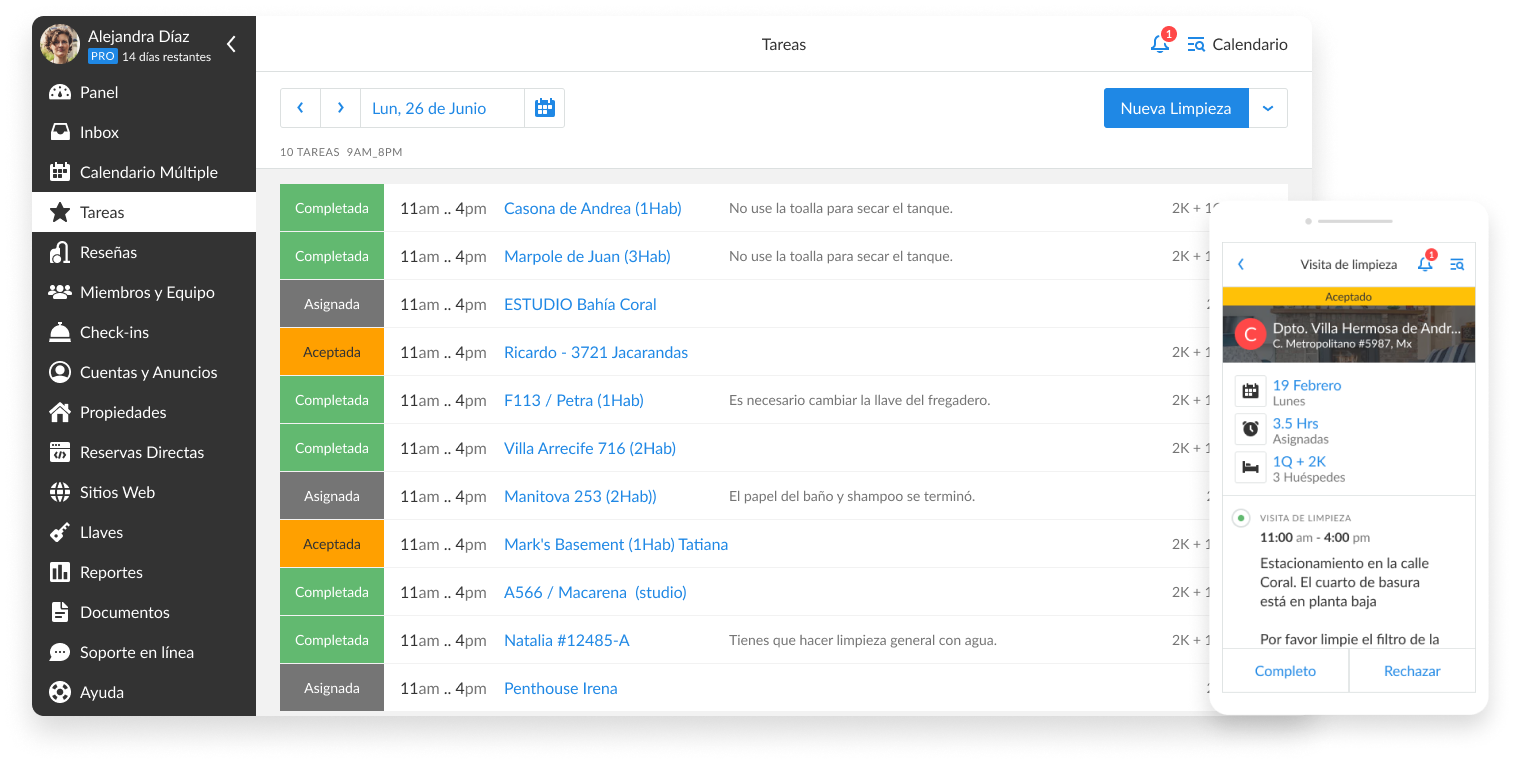Click the PRO badge under username
Image resolution: width=1514 pixels, height=764 pixels.
pos(102,57)
